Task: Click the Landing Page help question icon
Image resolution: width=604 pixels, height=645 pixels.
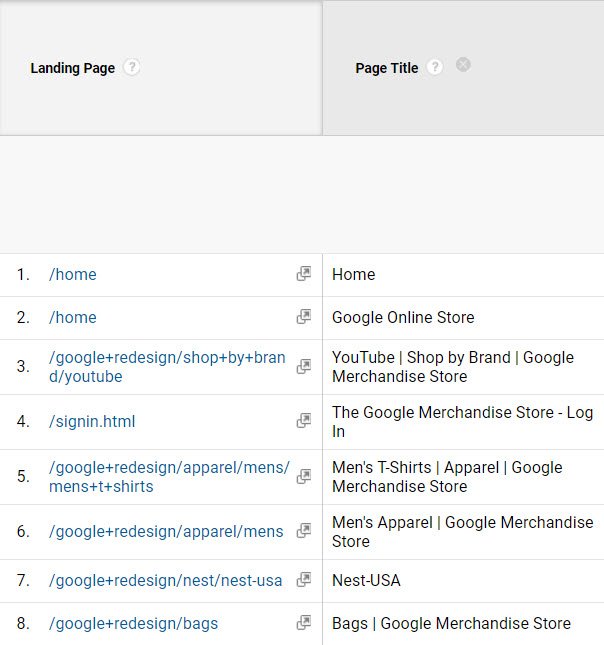Action: pos(132,68)
